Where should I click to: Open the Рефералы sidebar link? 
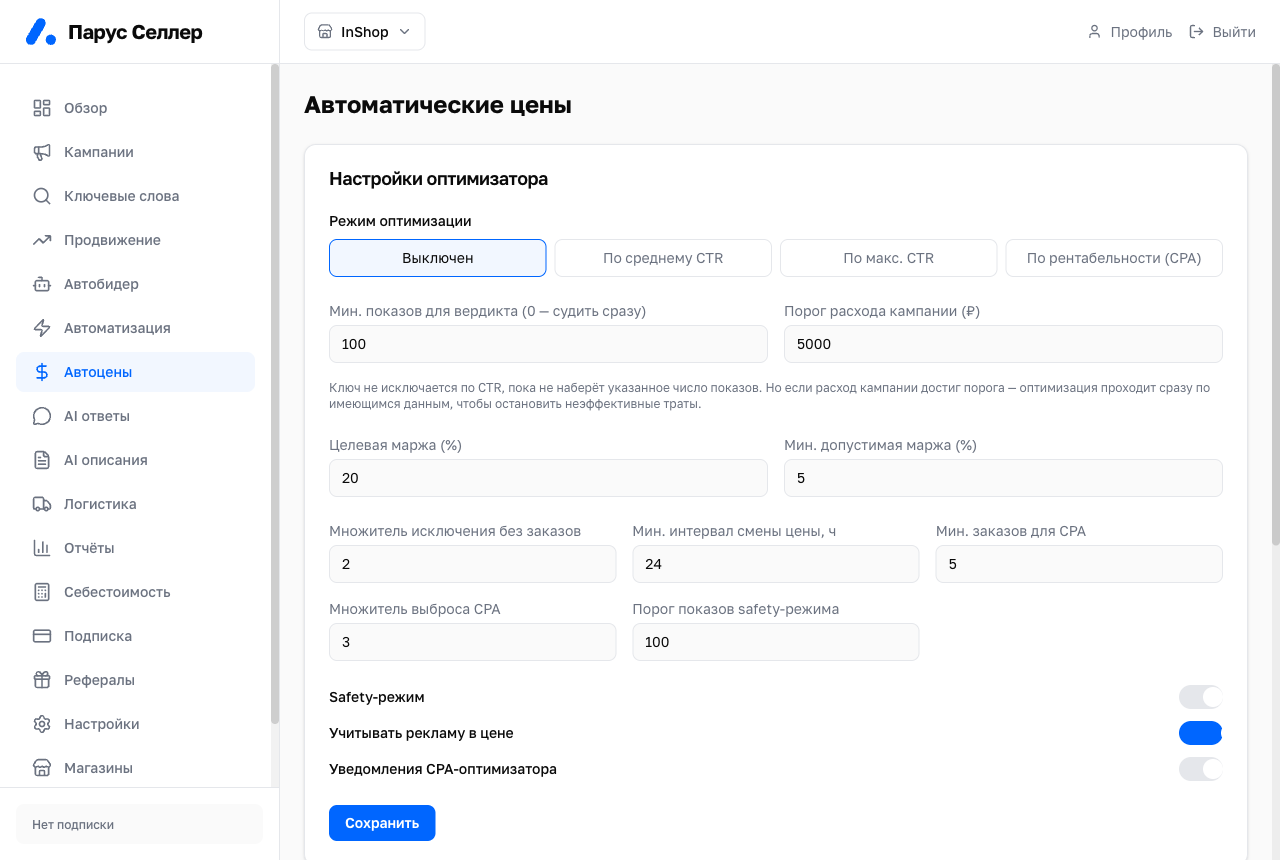coord(135,680)
